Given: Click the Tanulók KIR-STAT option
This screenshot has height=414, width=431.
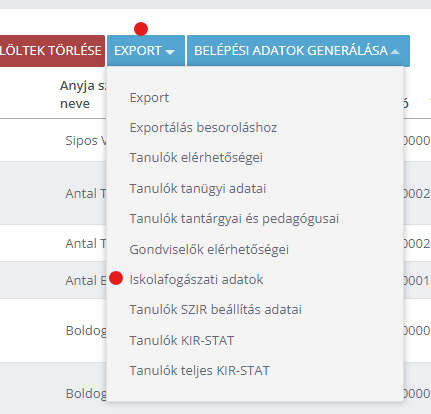Looking at the screenshot, I should coord(182,341).
